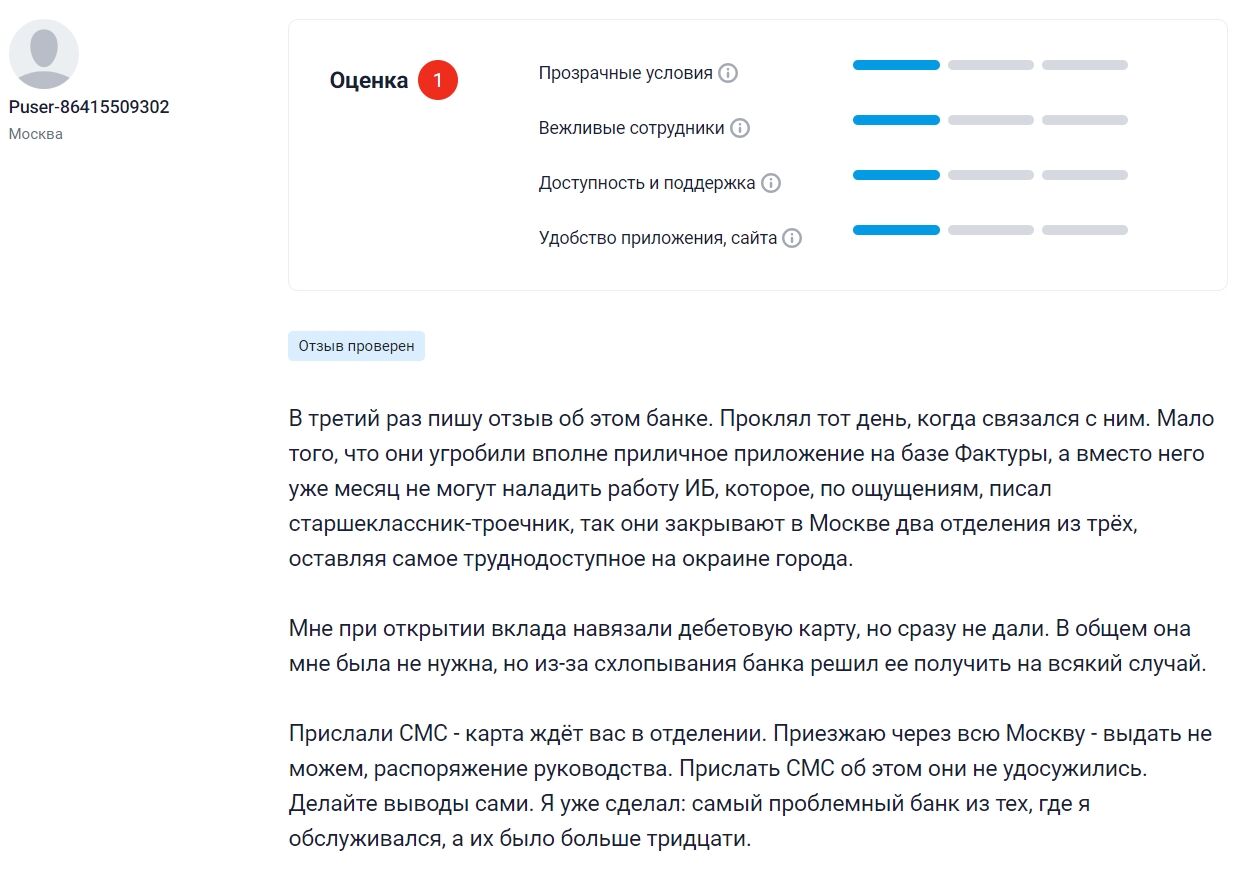Screen dimensions: 1254x876
Task: Click the Отзыв проверен badge
Action: coord(356,346)
